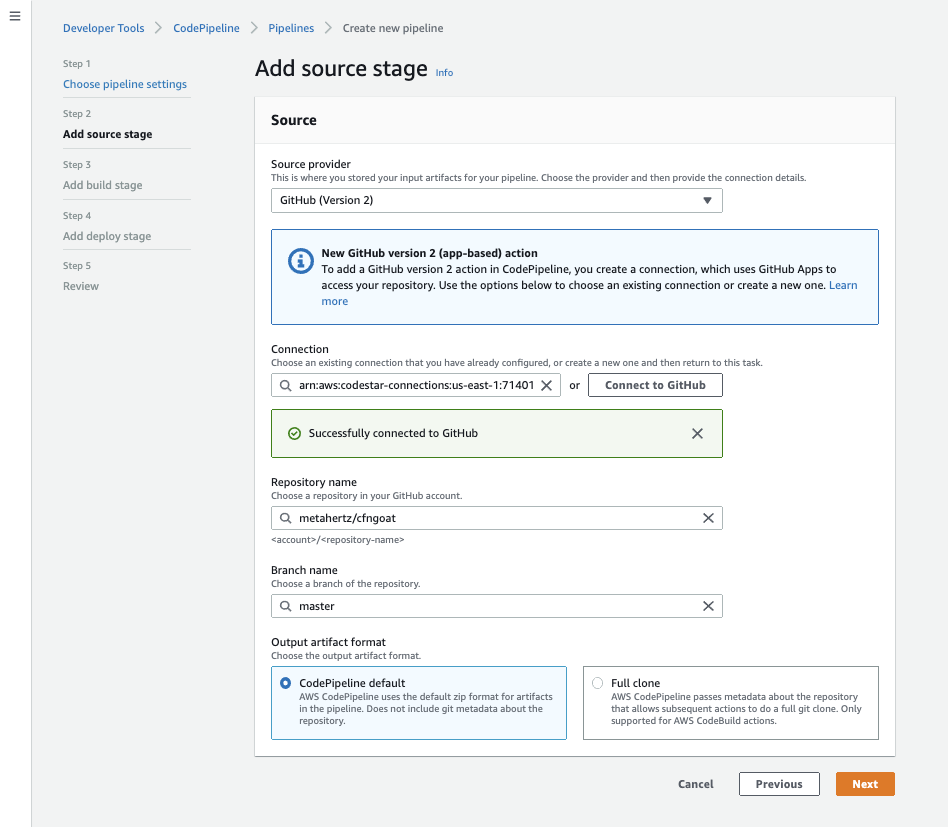Open the hamburger navigation menu
The height and width of the screenshot is (827, 948).
[15, 16]
